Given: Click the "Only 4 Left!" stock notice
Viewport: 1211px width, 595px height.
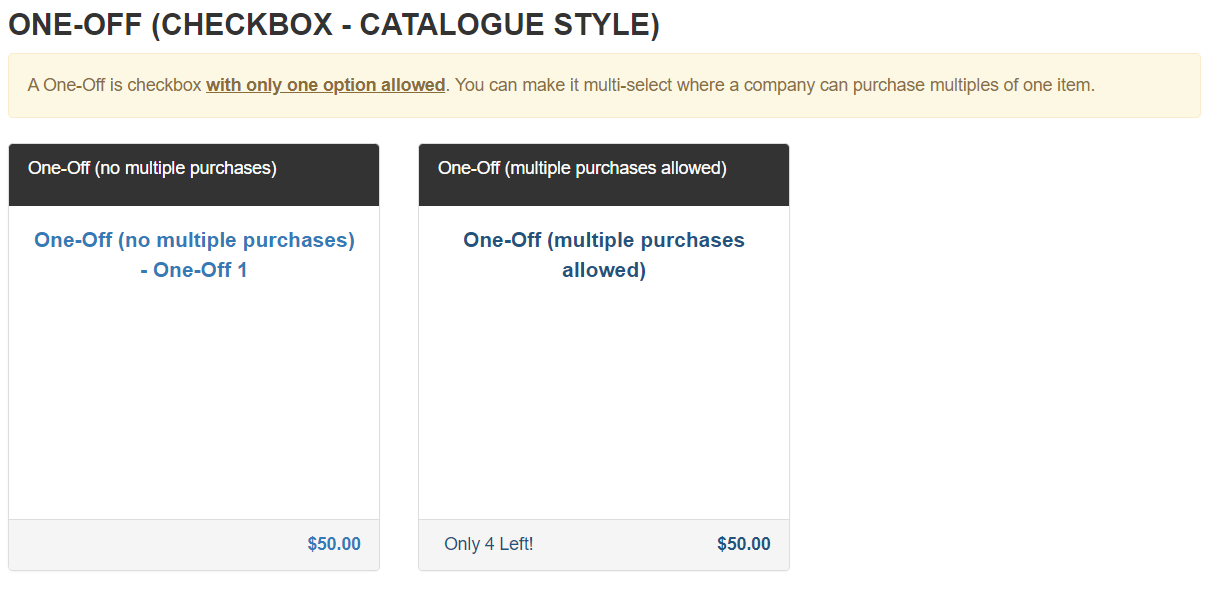Looking at the screenshot, I should (489, 545).
